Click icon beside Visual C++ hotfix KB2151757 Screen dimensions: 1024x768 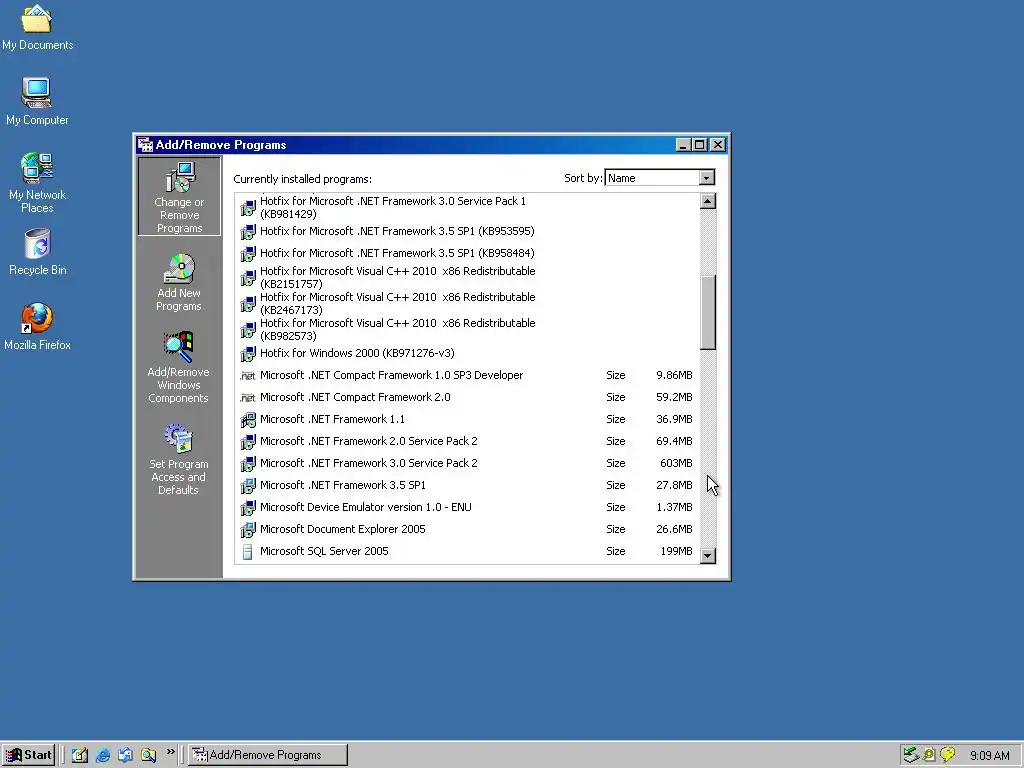[248, 278]
